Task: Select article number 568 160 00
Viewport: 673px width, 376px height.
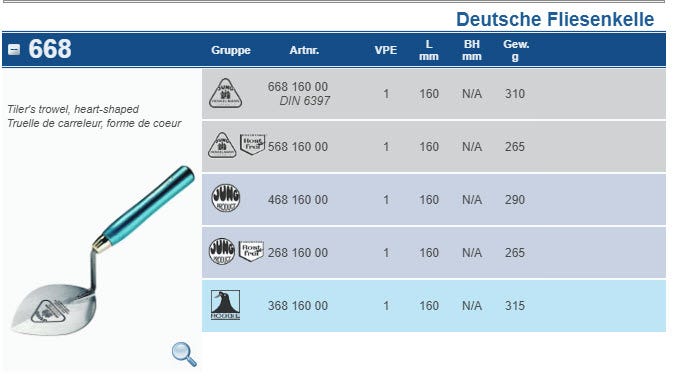Action: coord(298,147)
